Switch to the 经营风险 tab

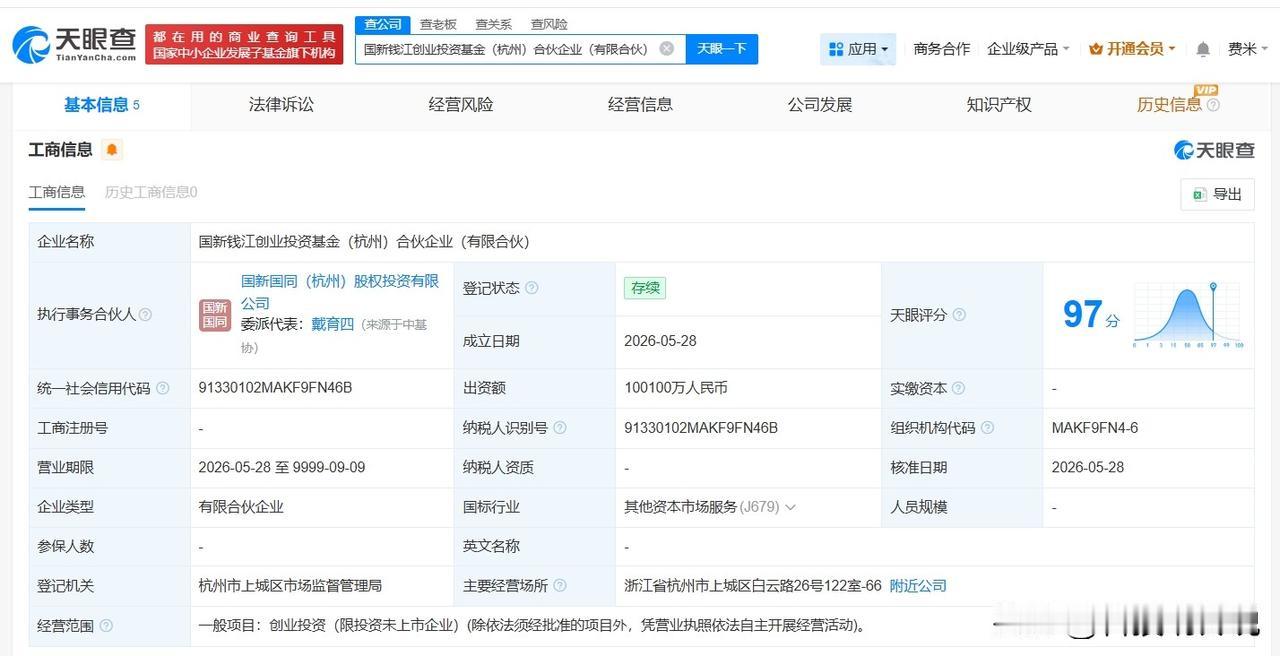pyautogui.click(x=461, y=105)
